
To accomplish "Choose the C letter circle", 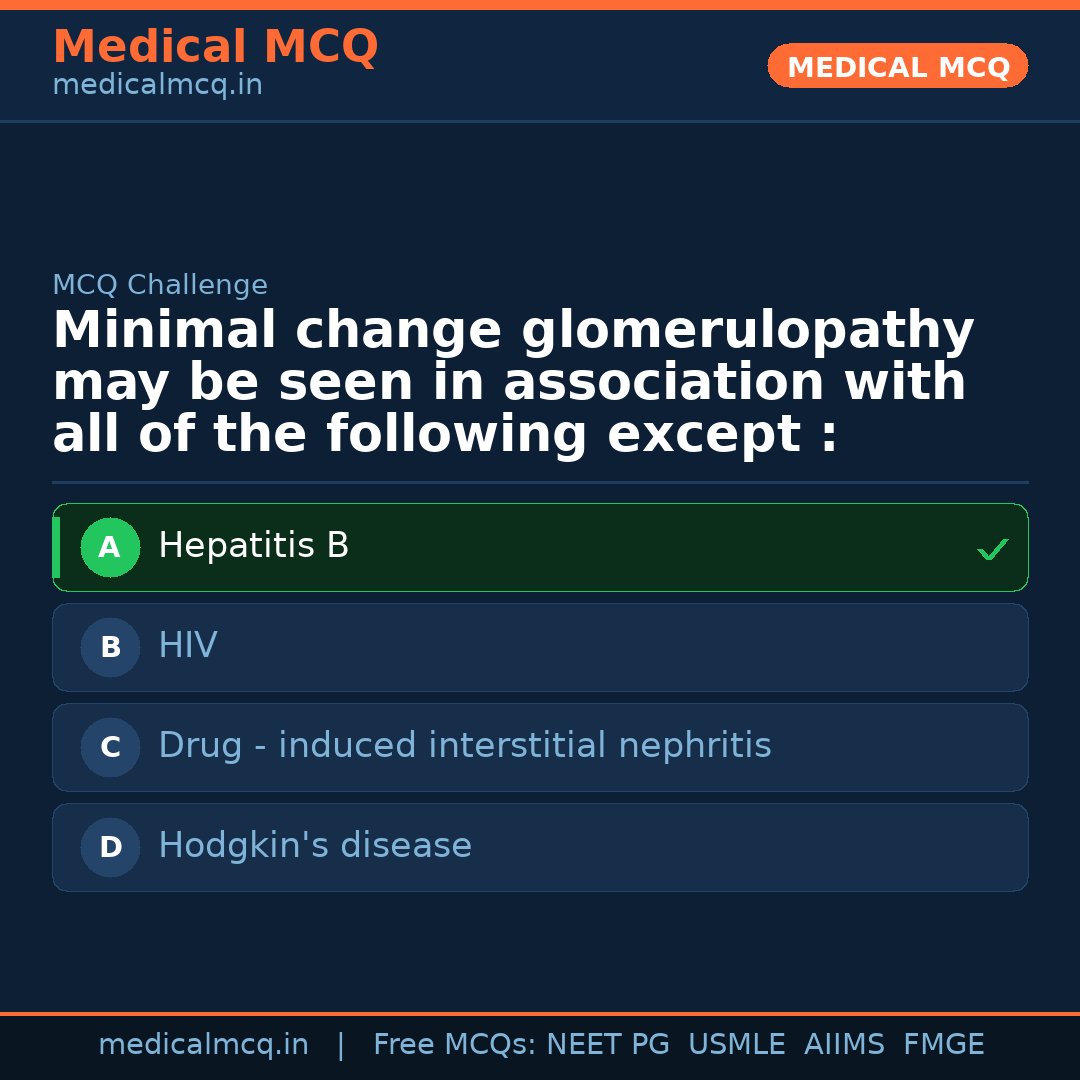I will 110,747.
